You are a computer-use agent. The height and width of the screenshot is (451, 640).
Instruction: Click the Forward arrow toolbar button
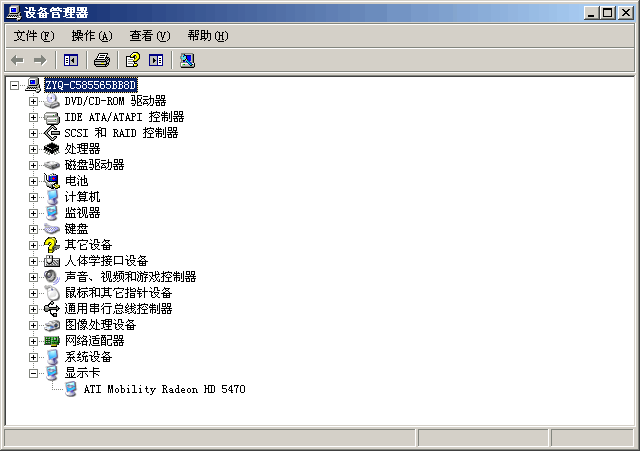[x=40, y=60]
